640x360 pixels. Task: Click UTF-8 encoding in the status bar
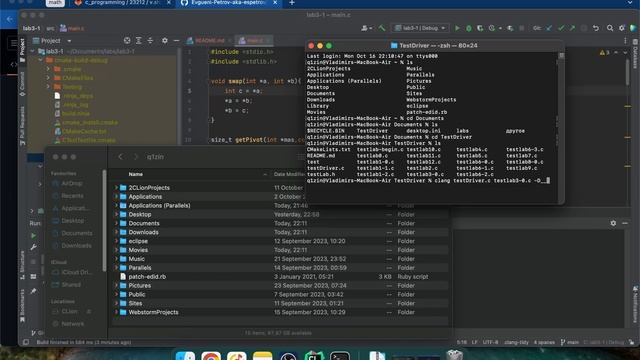pyautogui.click(x=491, y=342)
